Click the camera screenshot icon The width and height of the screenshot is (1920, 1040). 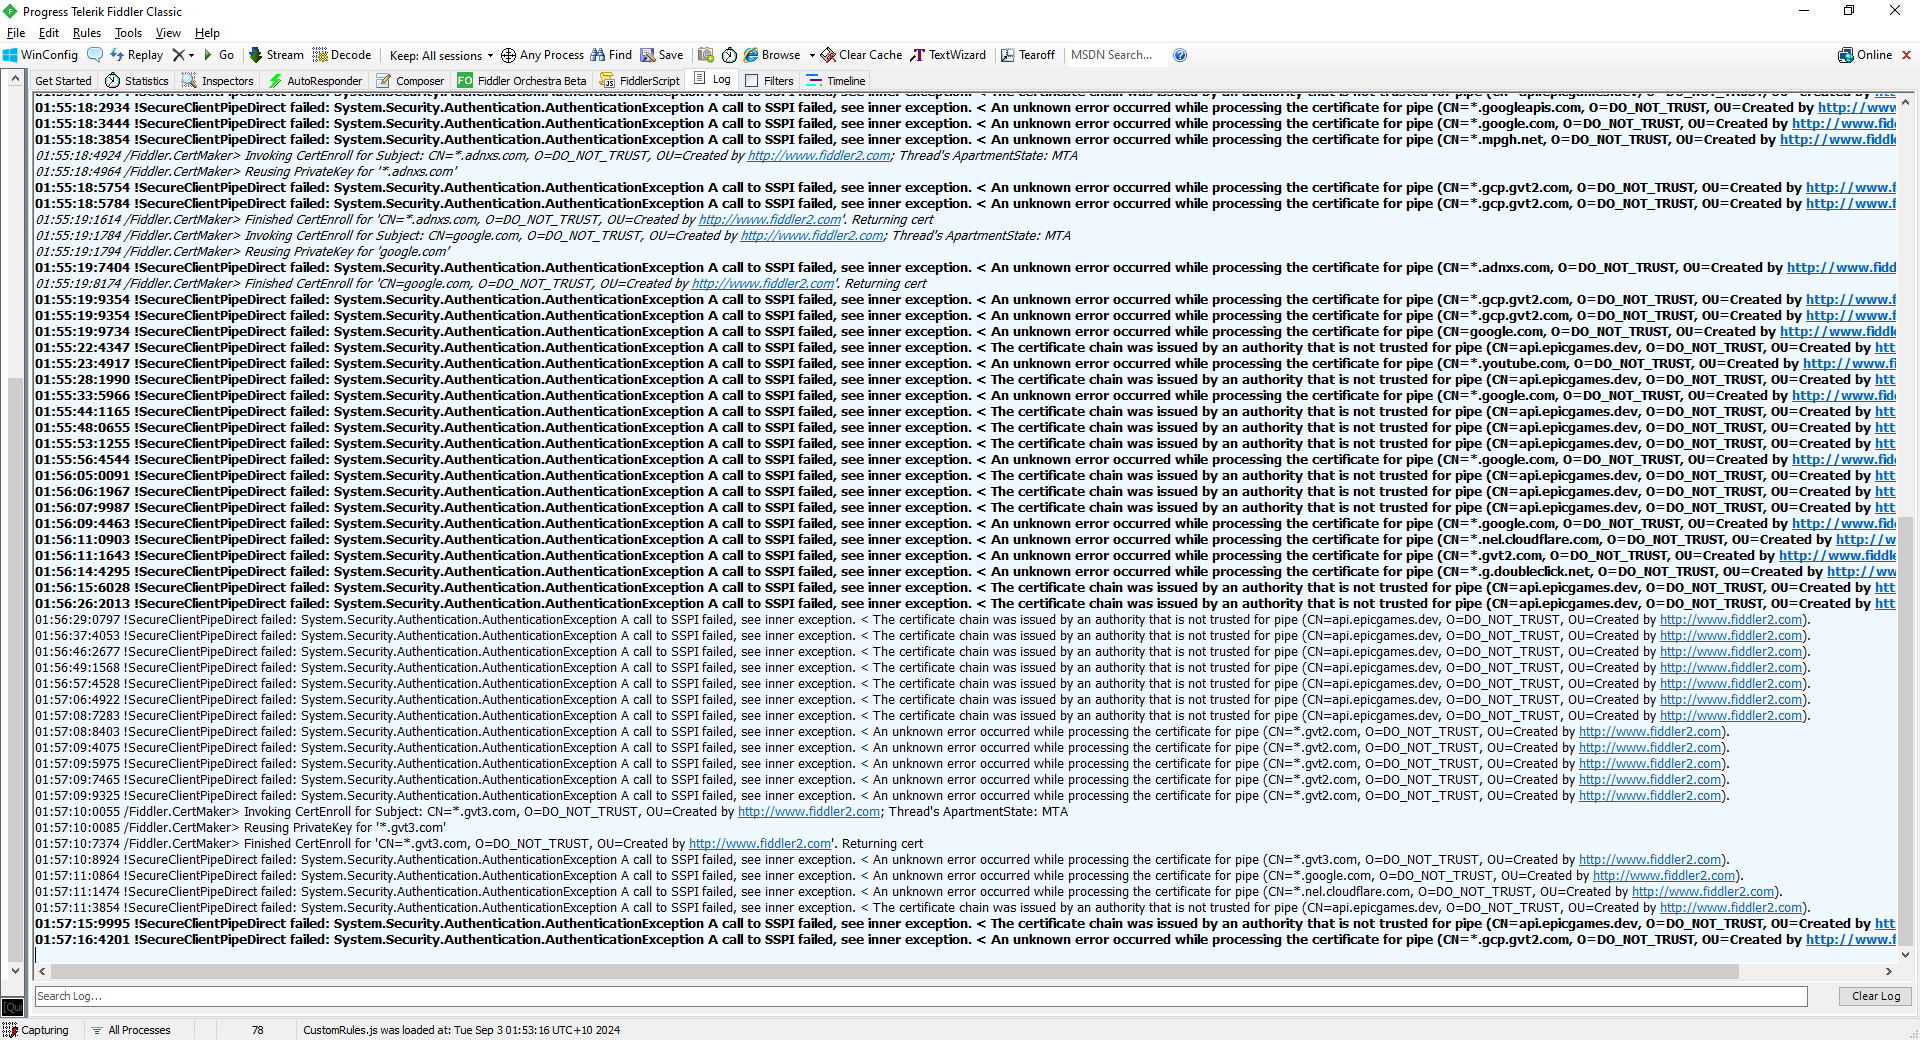tap(706, 55)
